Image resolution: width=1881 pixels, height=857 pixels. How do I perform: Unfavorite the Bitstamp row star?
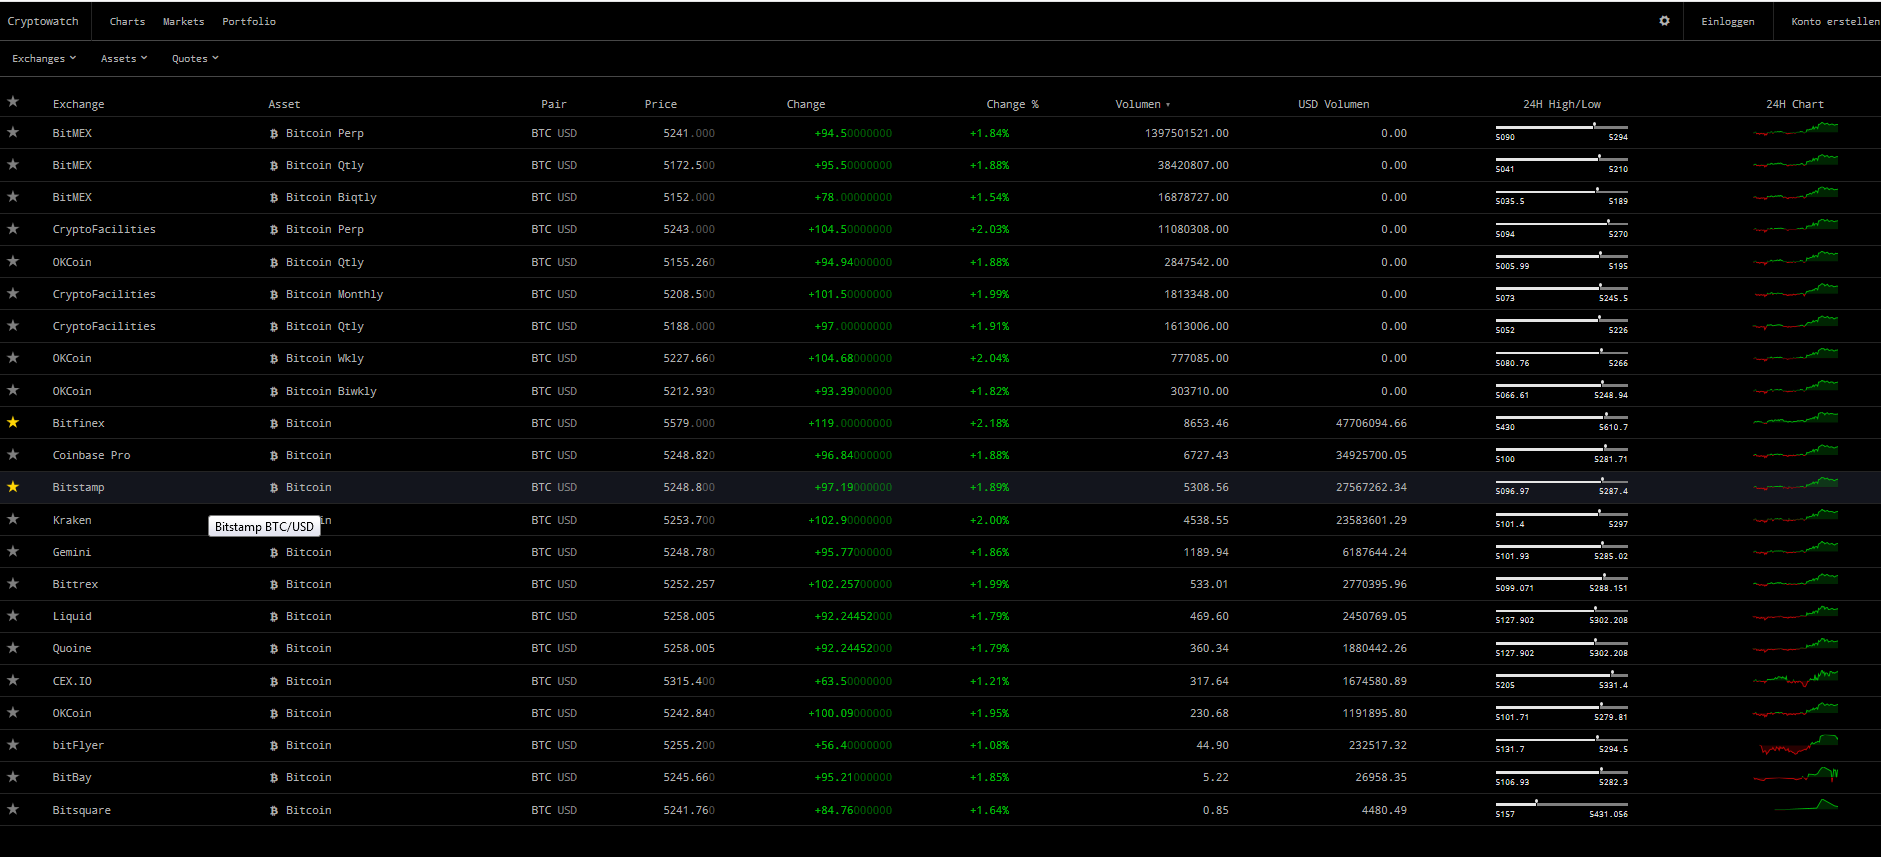tap(13, 487)
